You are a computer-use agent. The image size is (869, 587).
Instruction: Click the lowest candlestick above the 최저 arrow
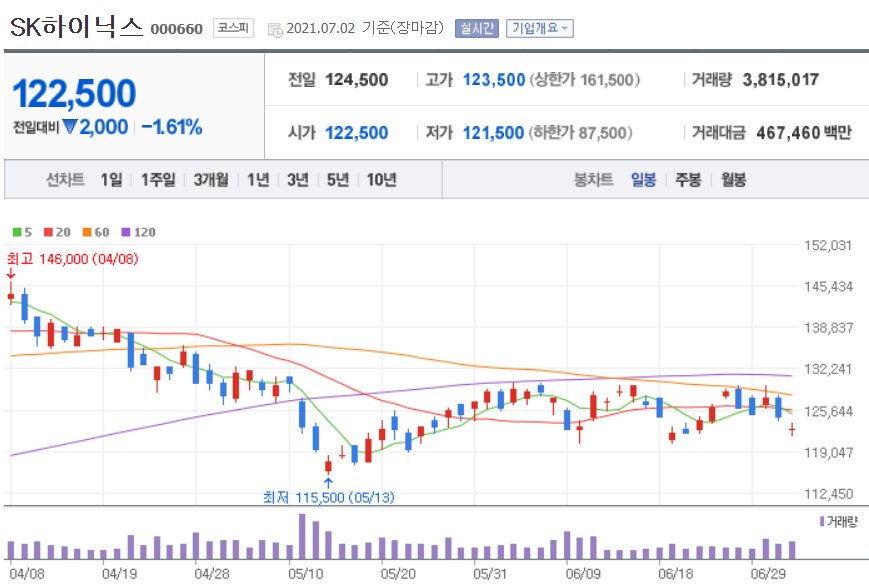[328, 465]
